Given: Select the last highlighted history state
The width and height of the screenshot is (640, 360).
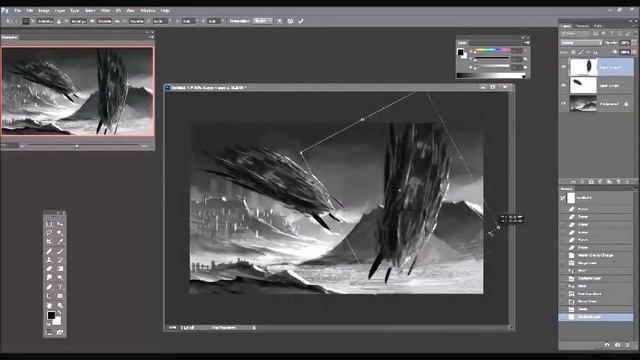Looking at the screenshot, I should click(596, 317).
